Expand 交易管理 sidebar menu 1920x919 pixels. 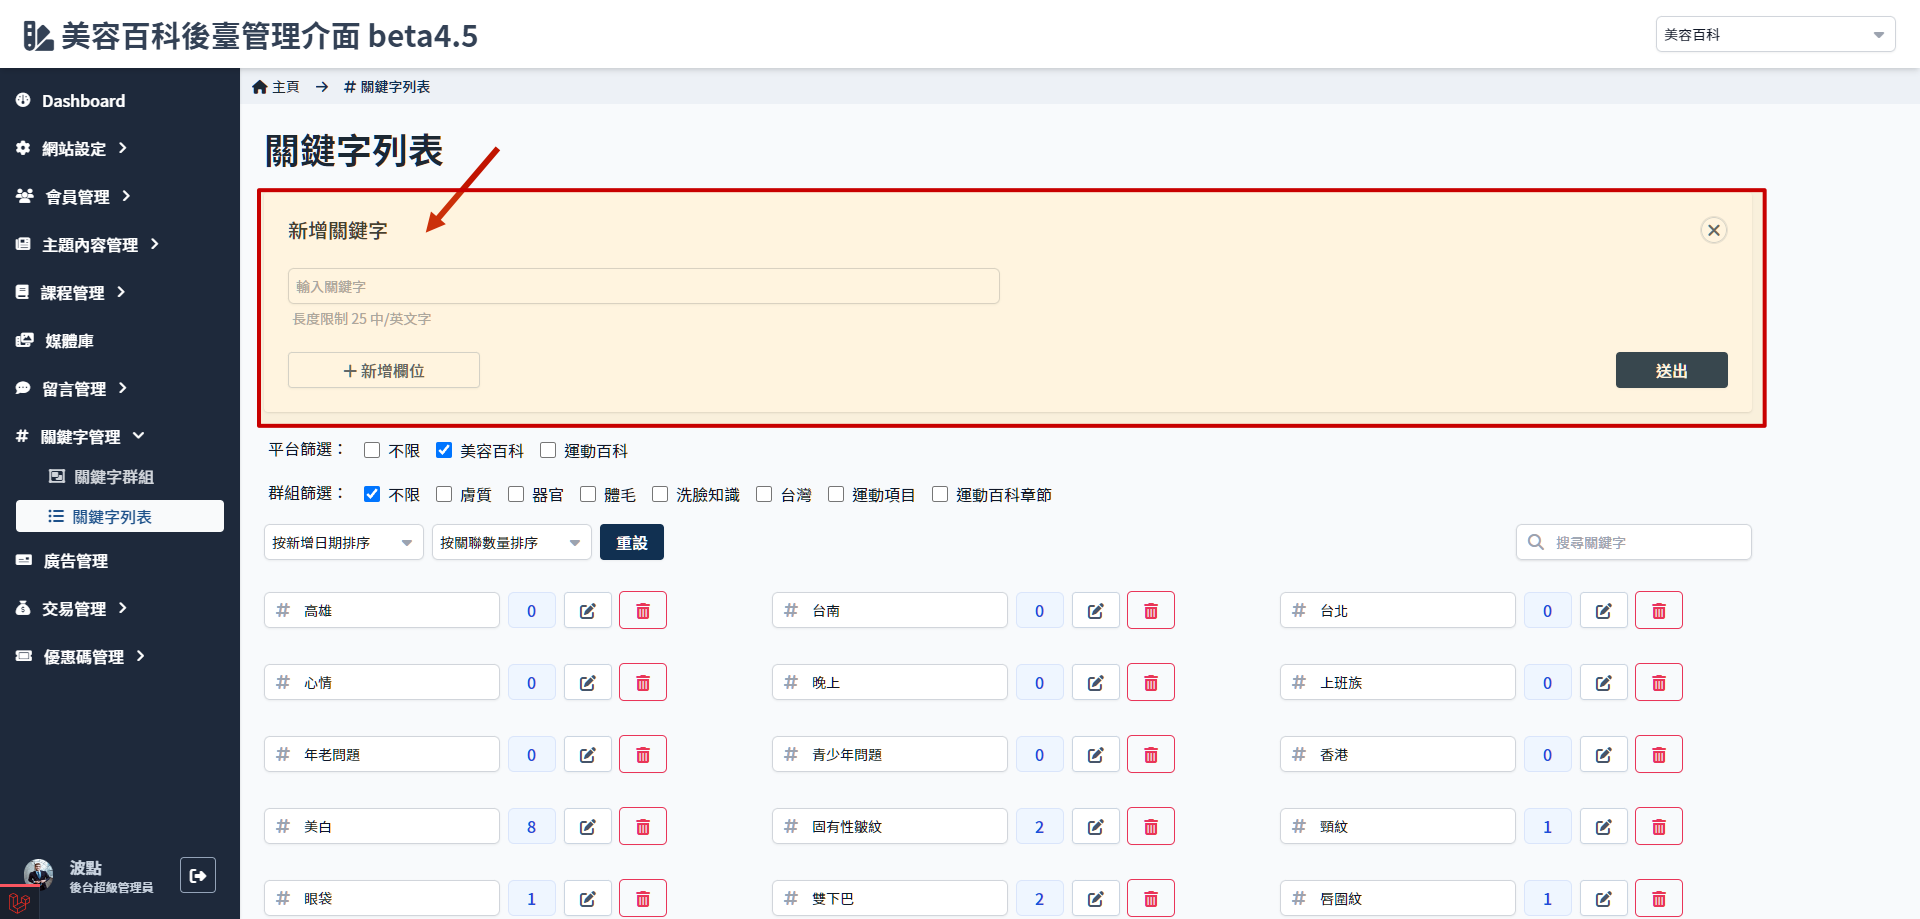pos(72,608)
